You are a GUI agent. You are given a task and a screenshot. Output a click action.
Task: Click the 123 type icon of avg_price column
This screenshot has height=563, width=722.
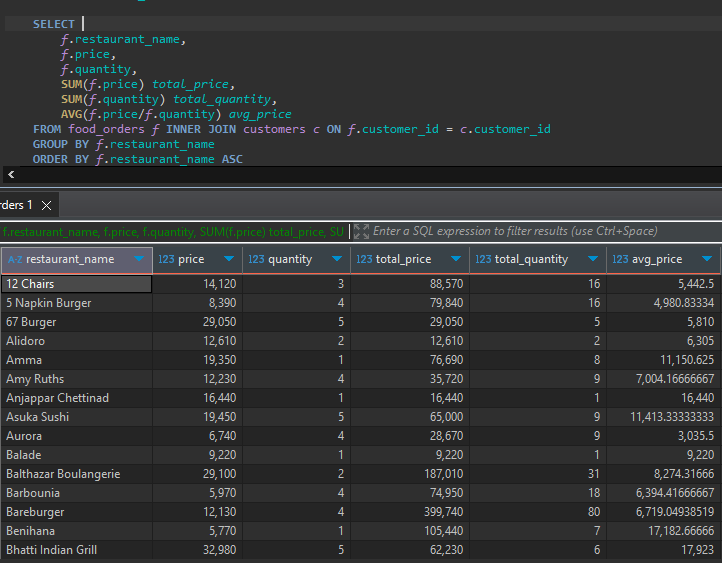pyautogui.click(x=620, y=260)
